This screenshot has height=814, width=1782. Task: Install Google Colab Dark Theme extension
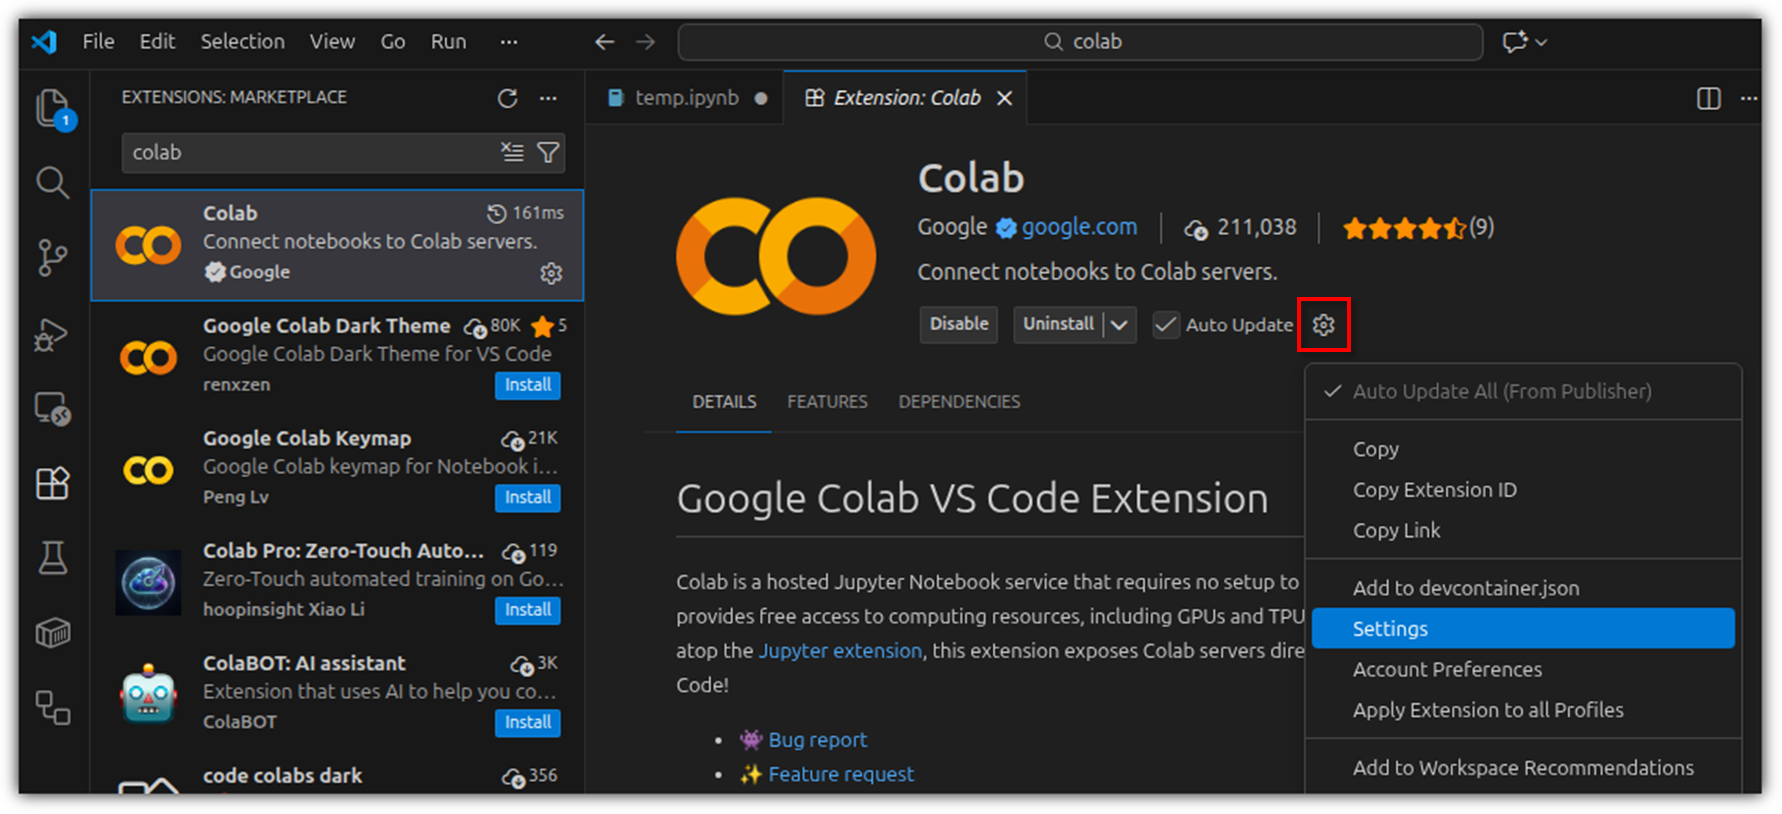tap(528, 385)
